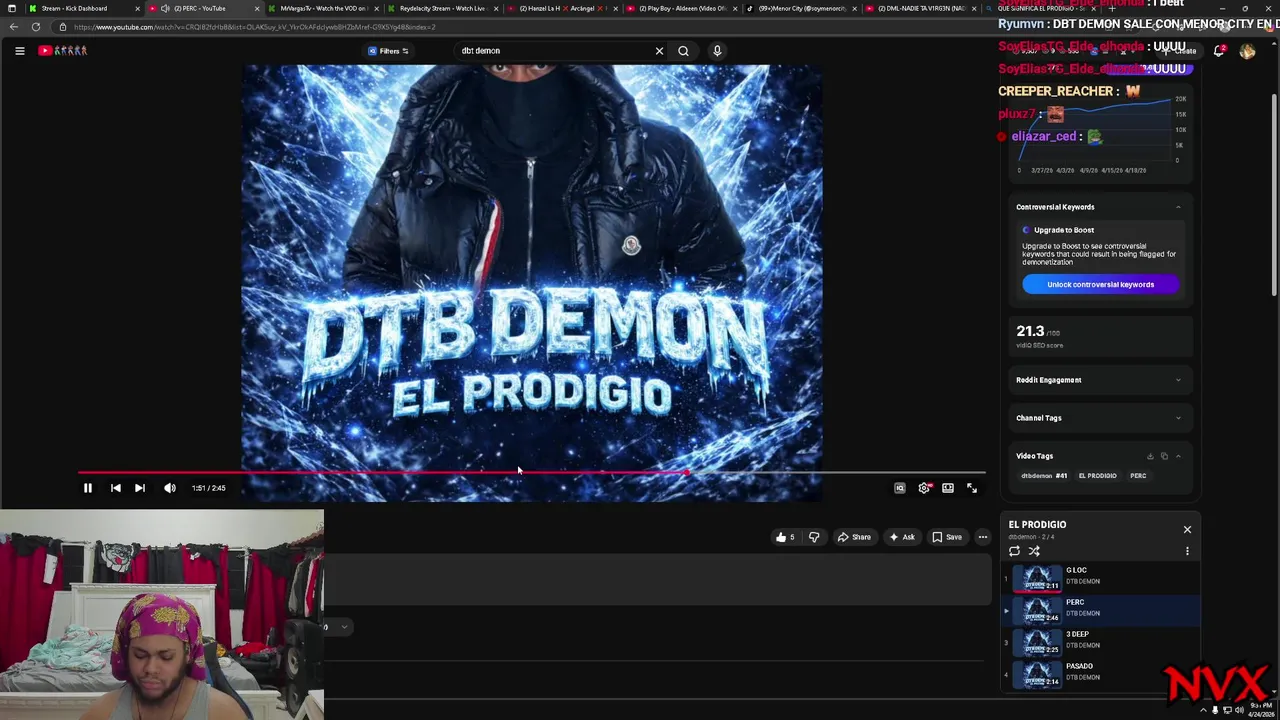Image resolution: width=1280 pixels, height=720 pixels.
Task: Download the video tags
Action: pos(1150,456)
